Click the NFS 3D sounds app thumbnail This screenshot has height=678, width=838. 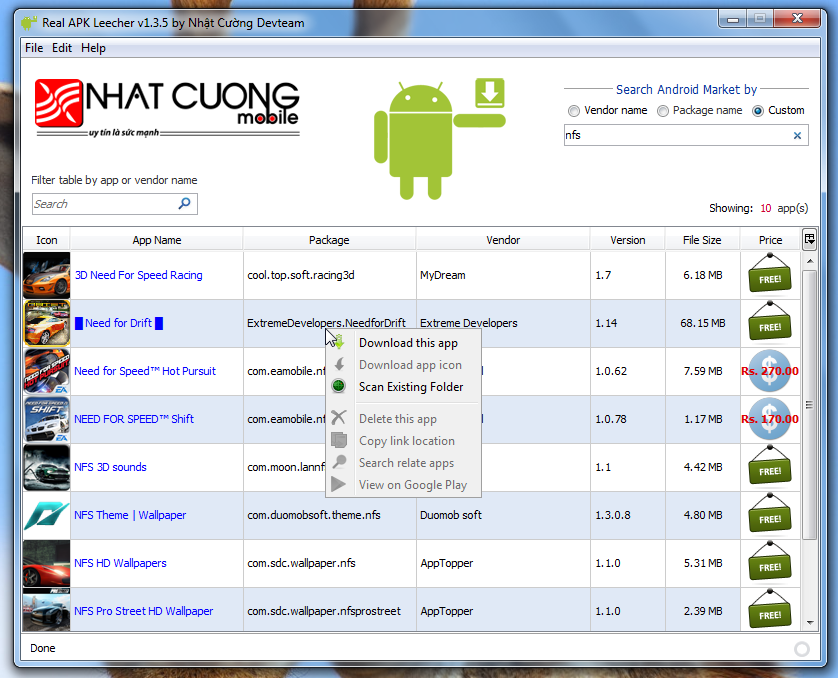pyautogui.click(x=46, y=467)
